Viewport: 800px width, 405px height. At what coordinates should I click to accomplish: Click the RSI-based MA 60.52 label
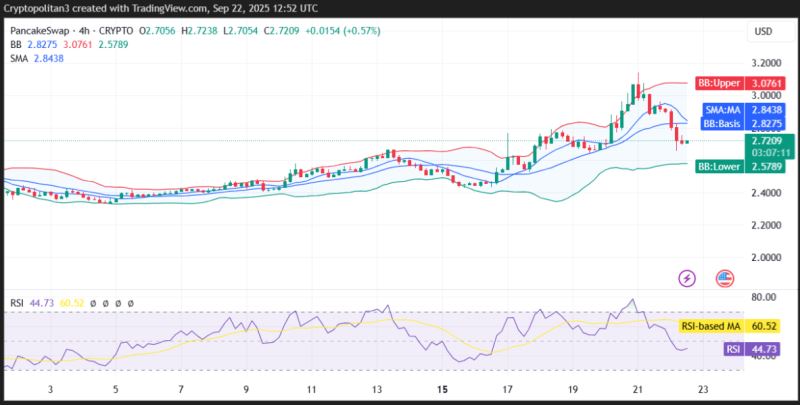[736, 326]
